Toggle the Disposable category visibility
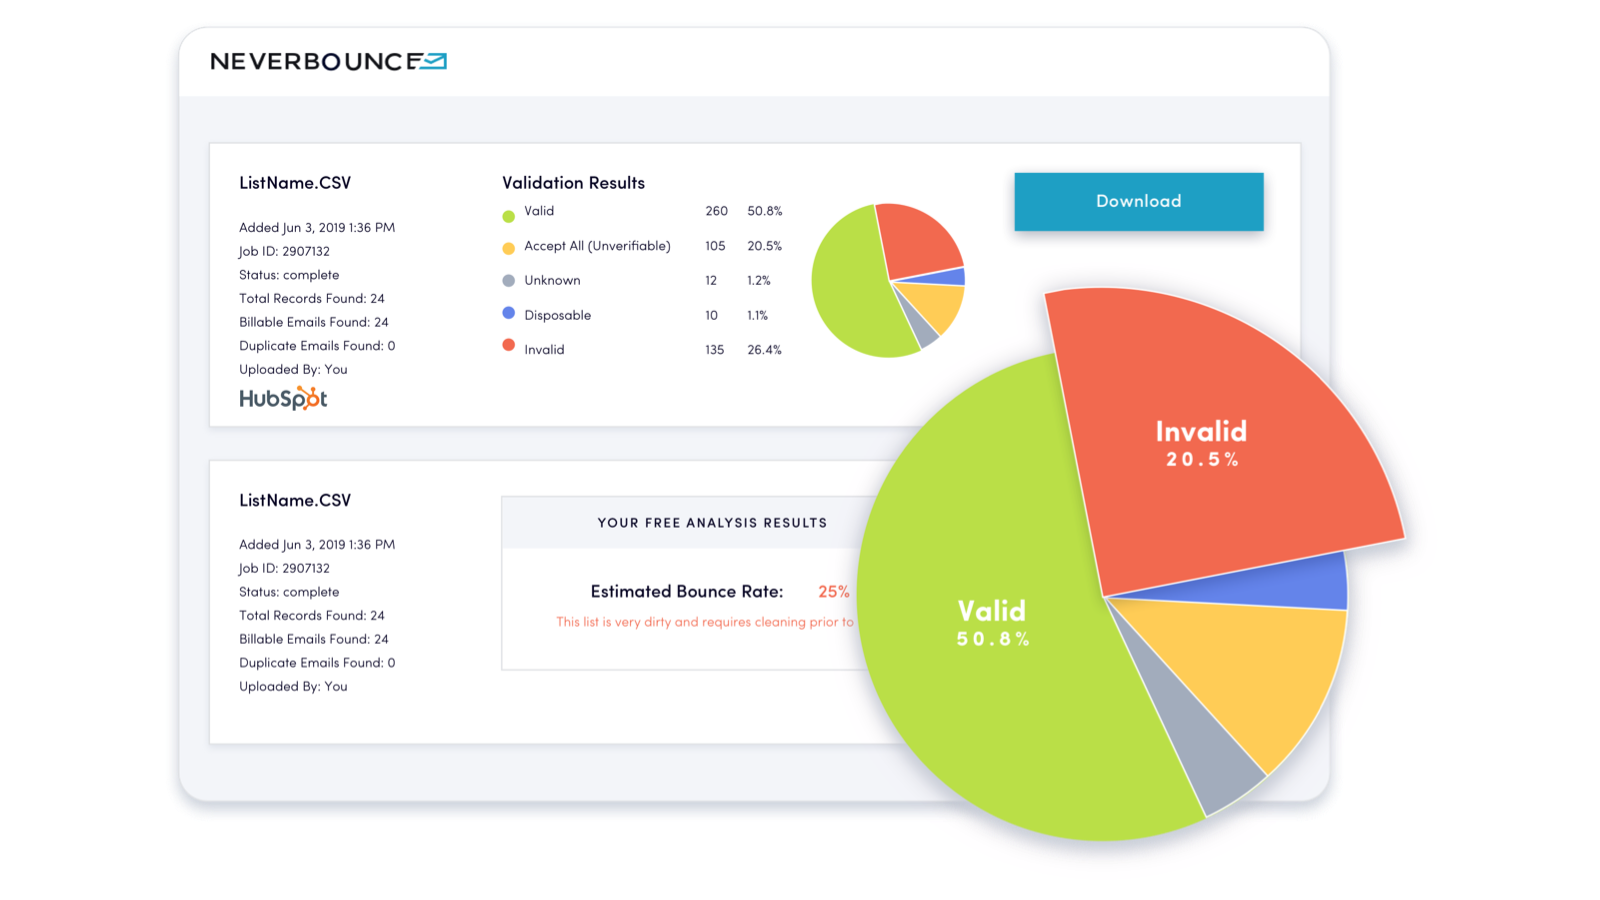 coord(557,315)
